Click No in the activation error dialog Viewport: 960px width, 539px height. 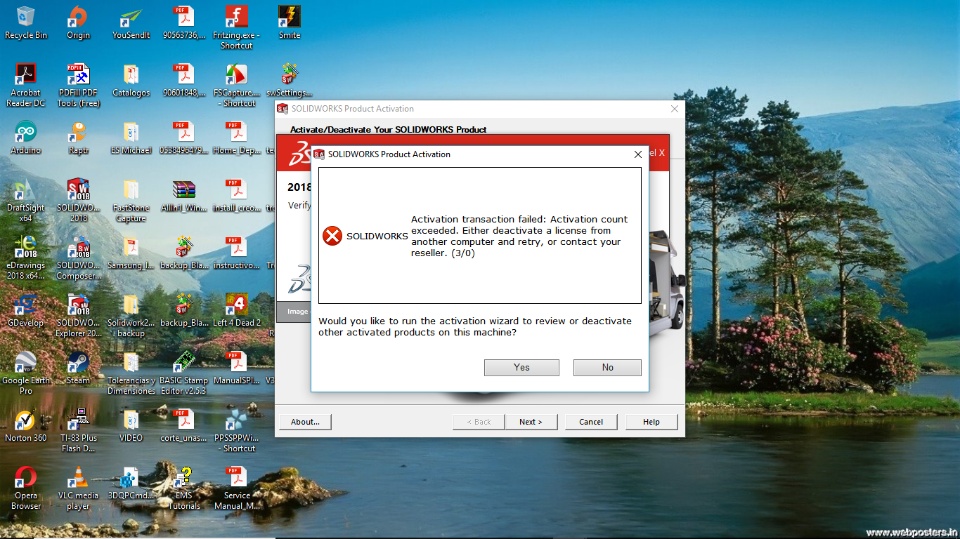coord(607,367)
